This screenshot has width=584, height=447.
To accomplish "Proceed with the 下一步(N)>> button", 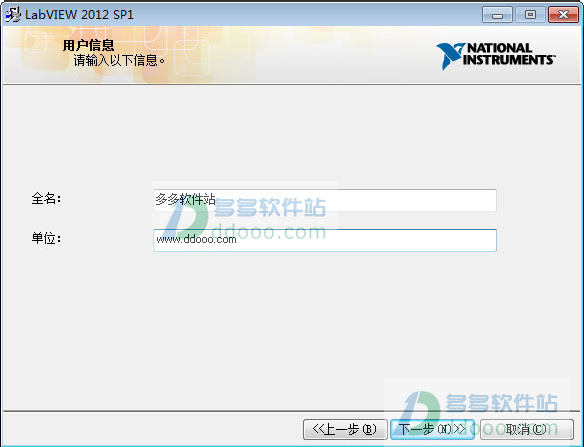I will [x=432, y=429].
